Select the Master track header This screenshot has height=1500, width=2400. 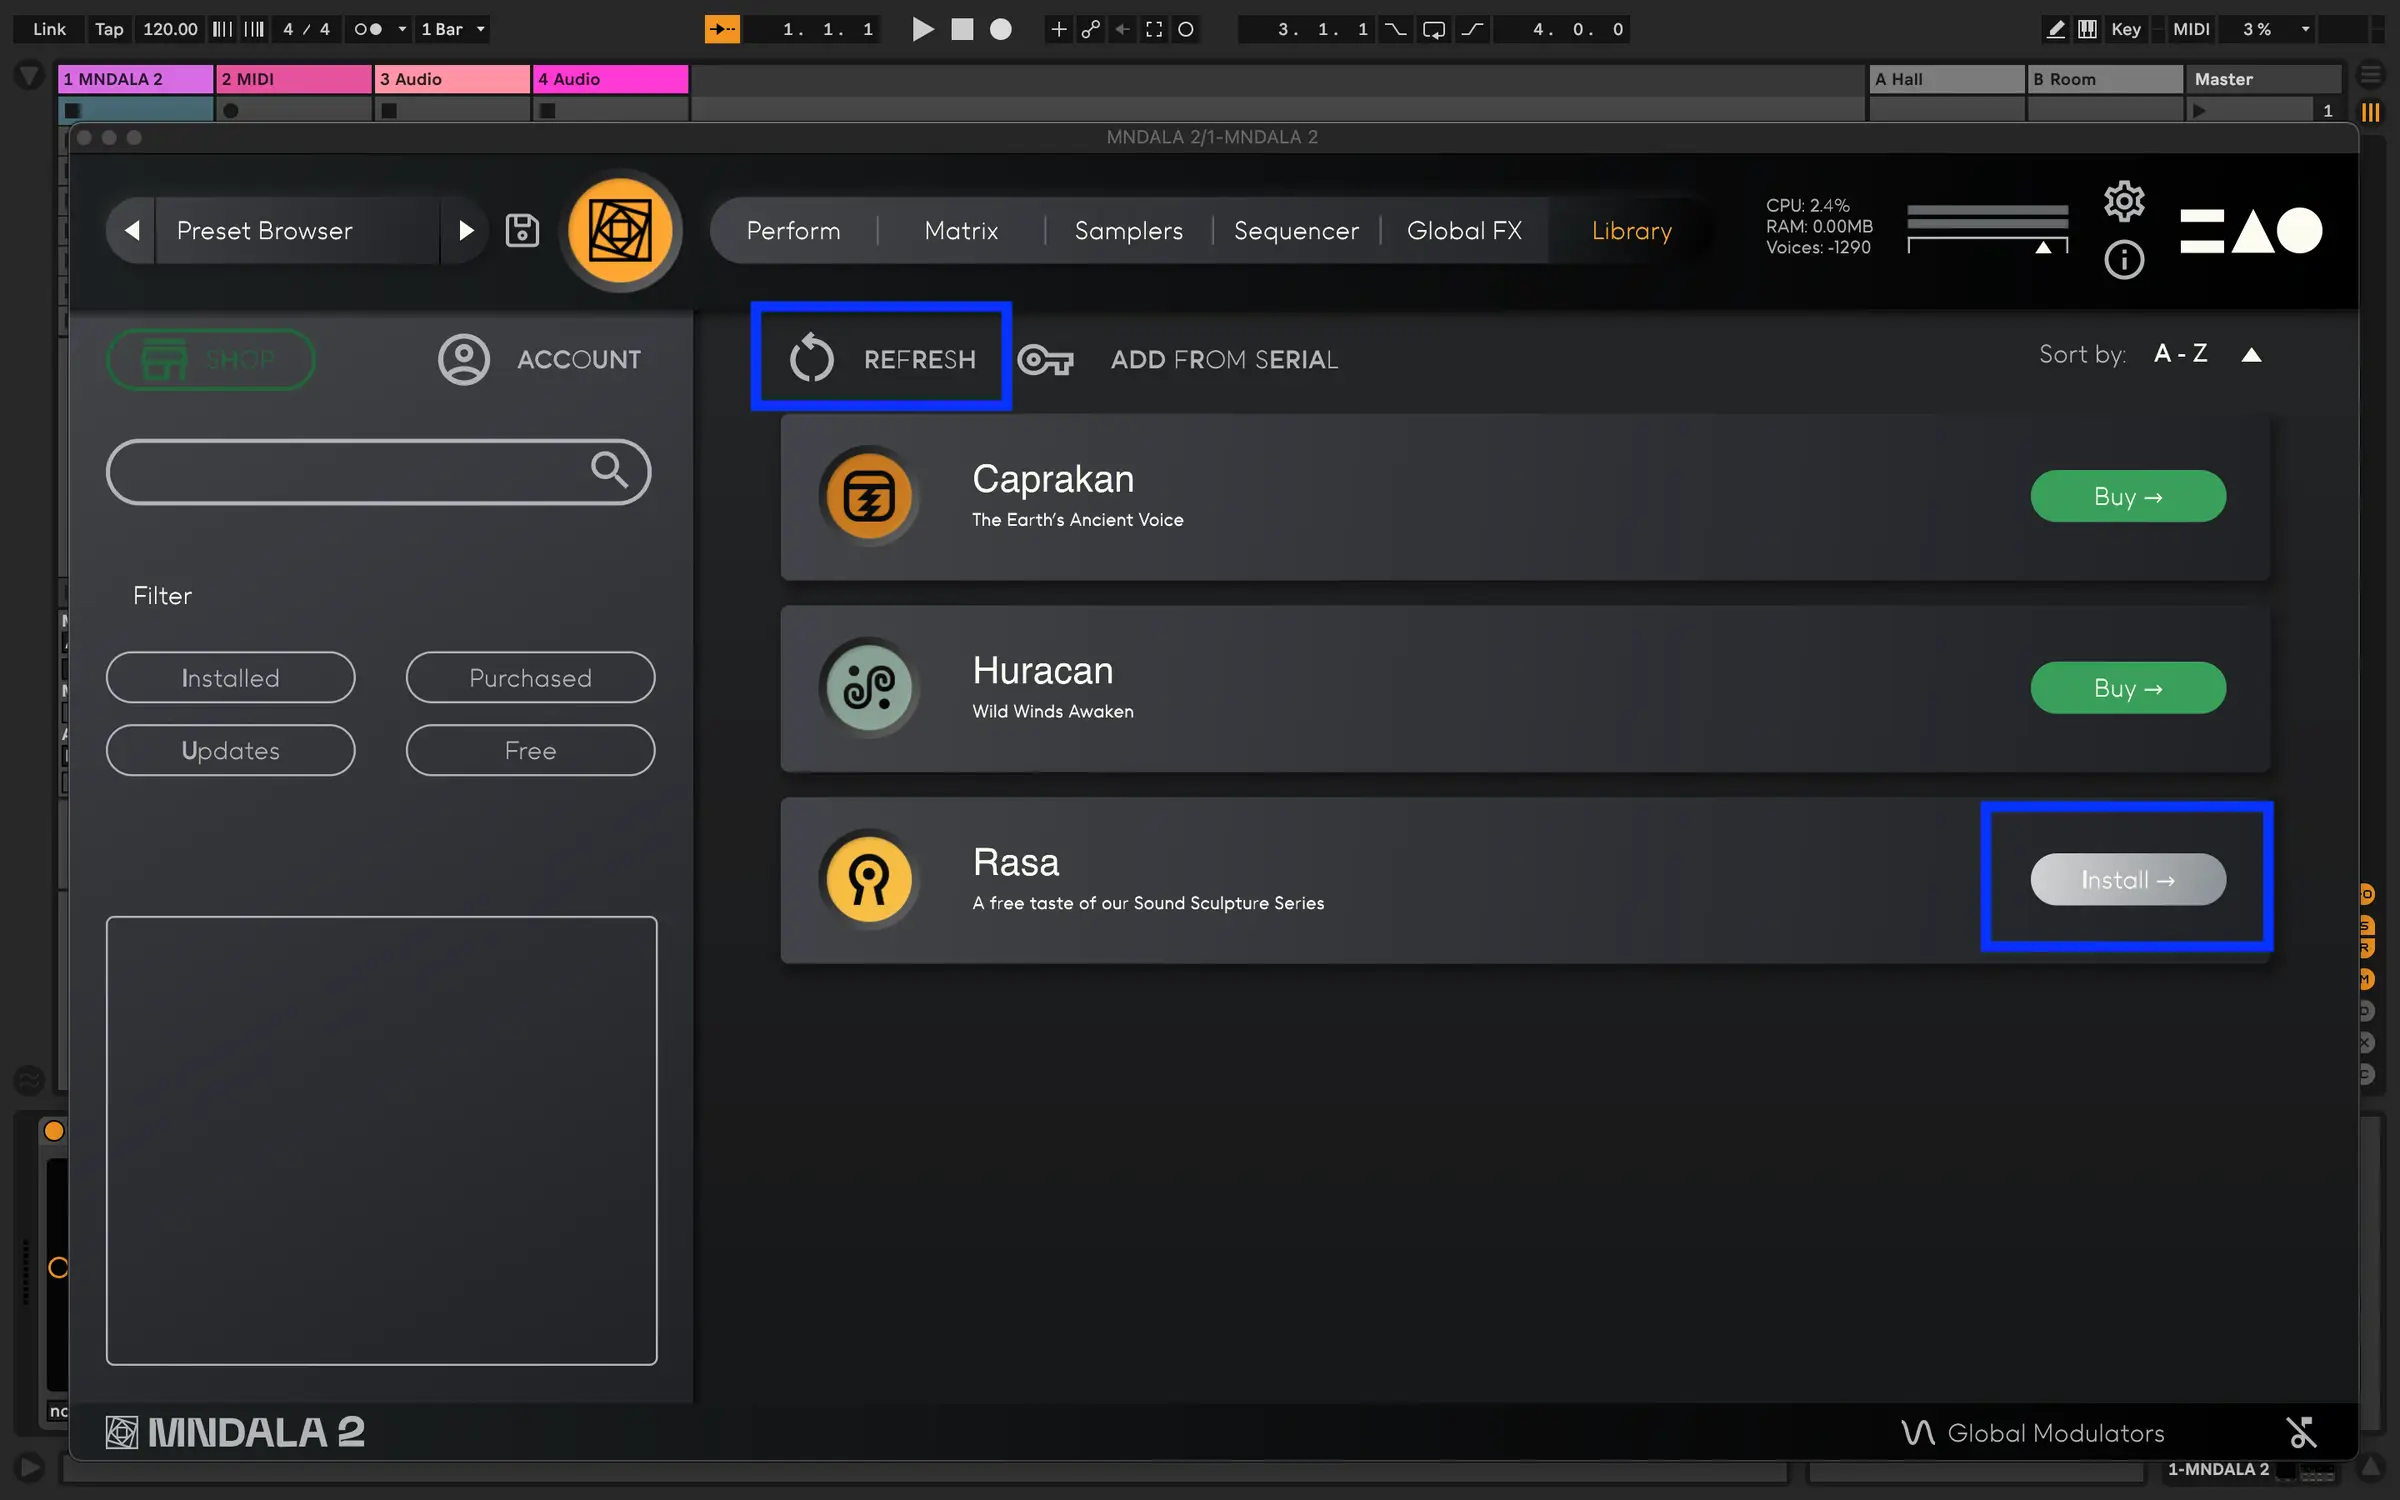tap(2266, 79)
